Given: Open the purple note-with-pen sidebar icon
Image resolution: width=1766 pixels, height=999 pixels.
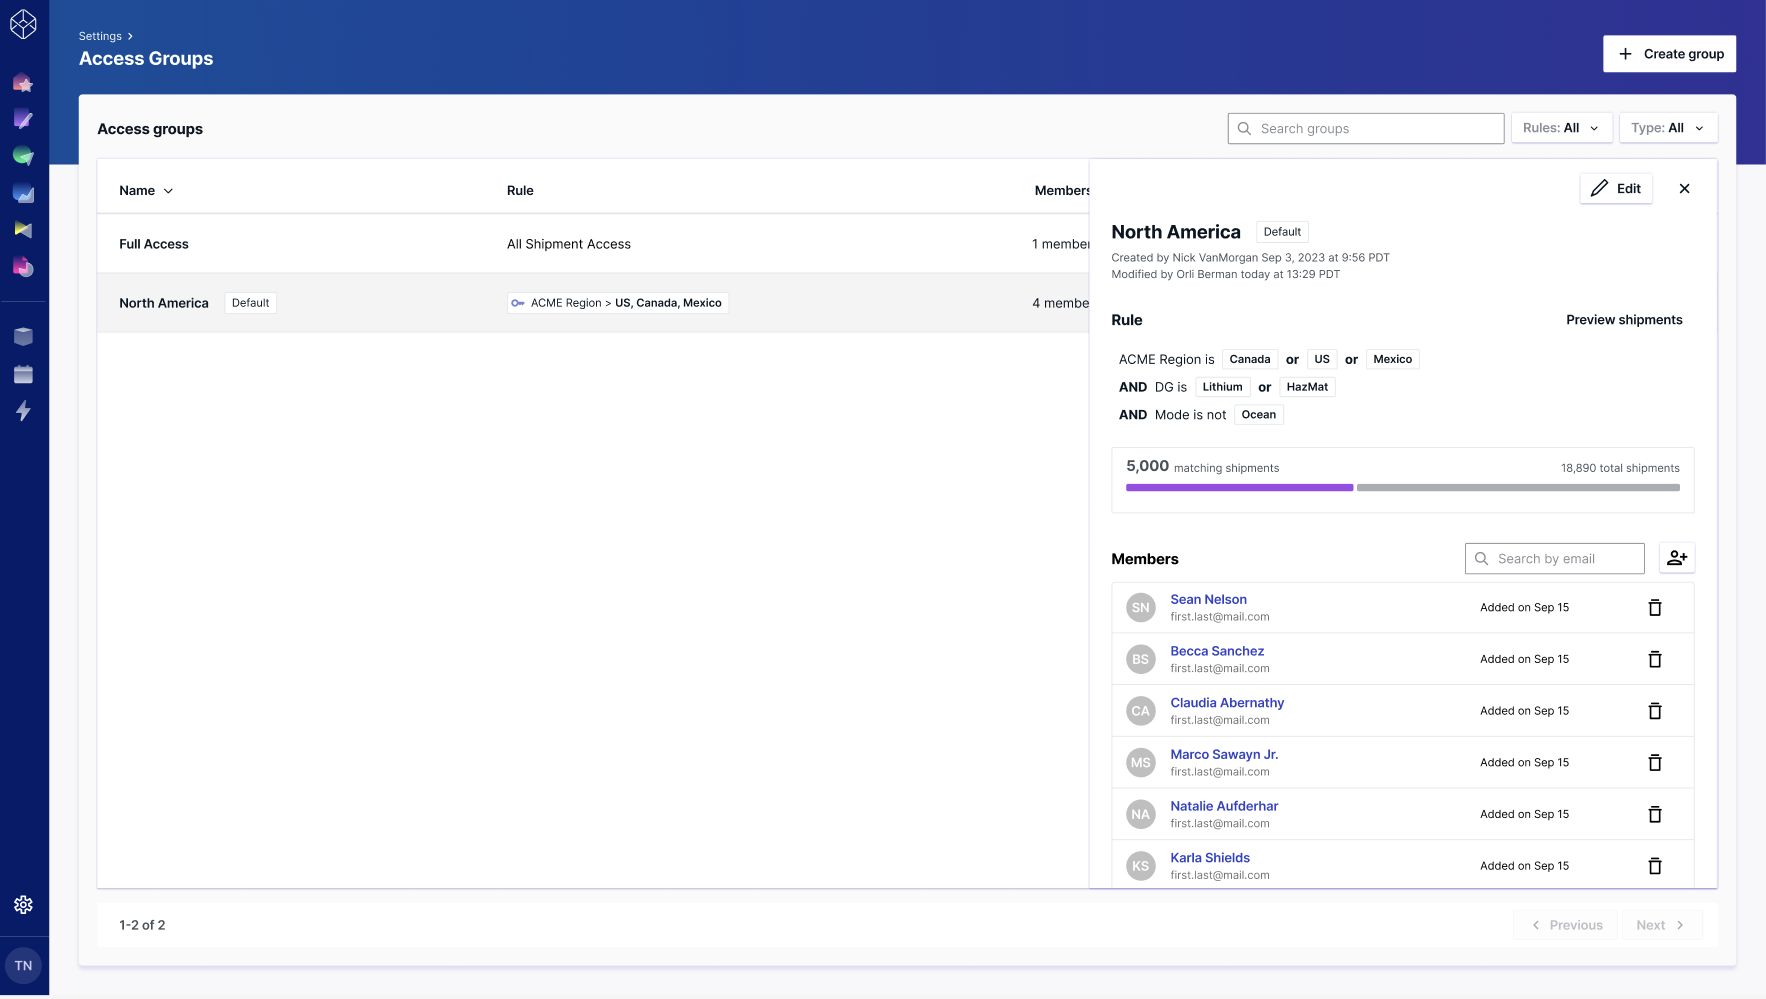Looking at the screenshot, I should [23, 120].
